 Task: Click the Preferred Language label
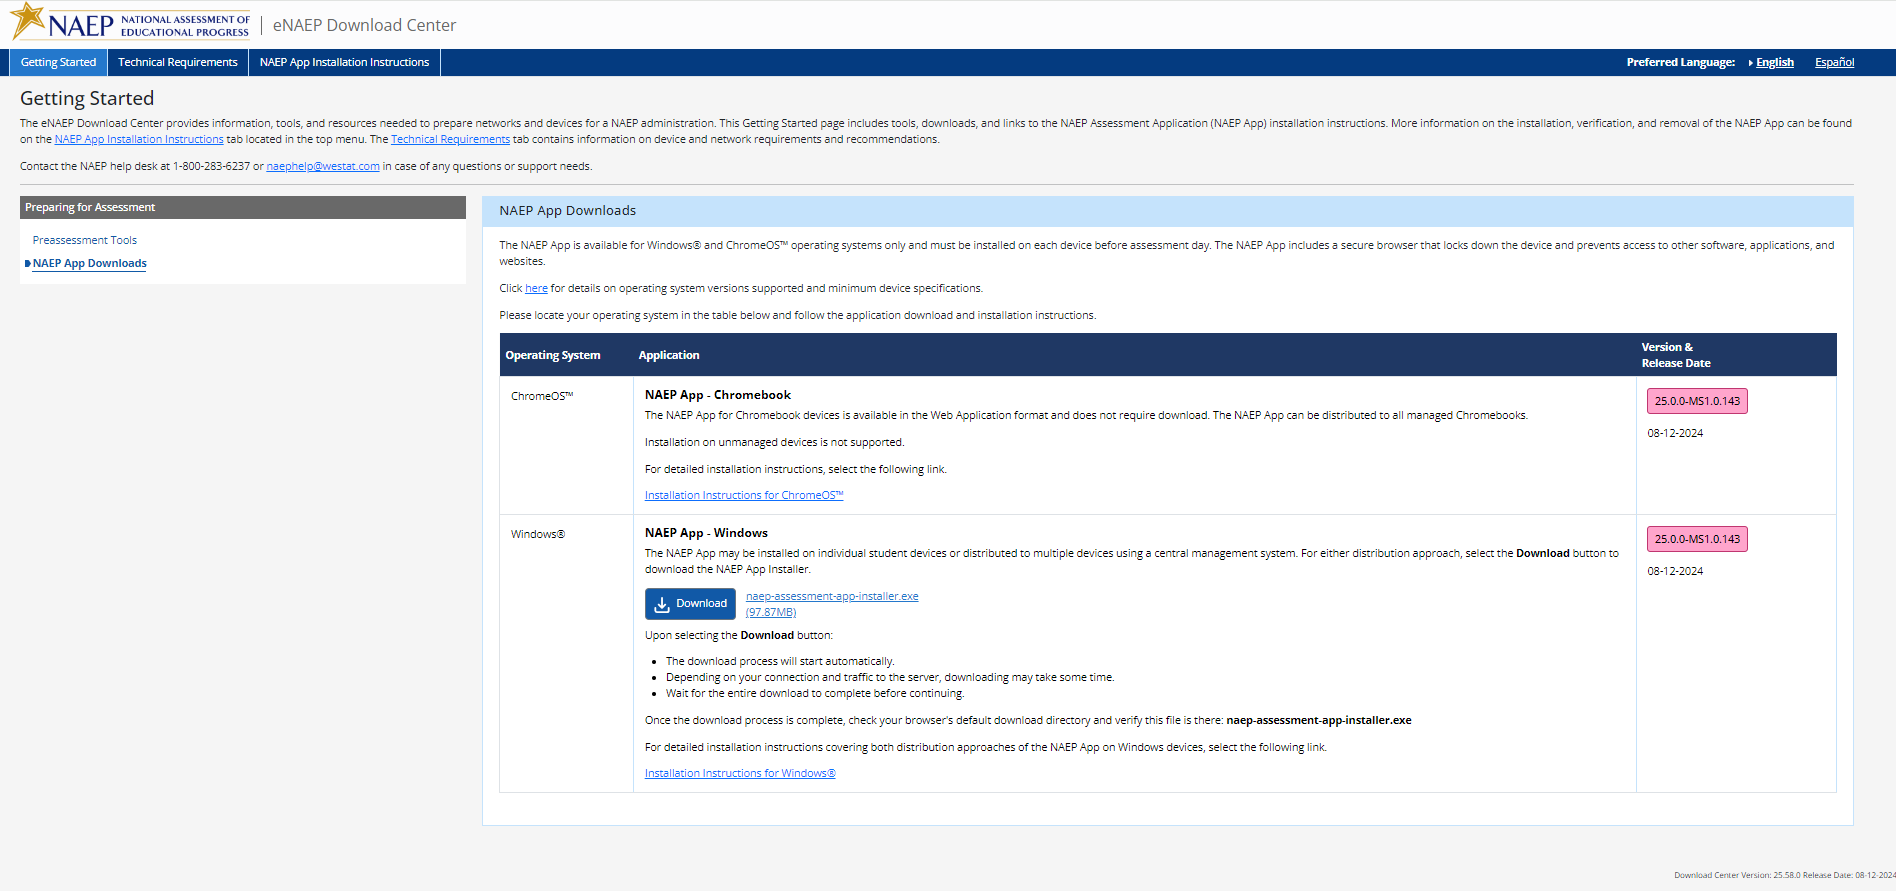1681,62
